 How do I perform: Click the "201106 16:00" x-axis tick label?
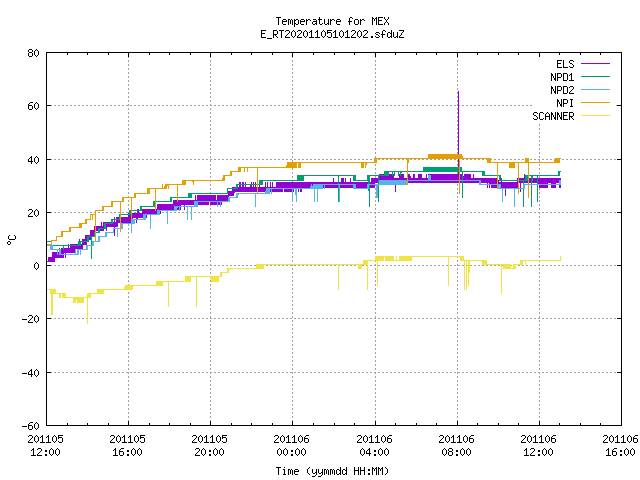[x=620, y=446]
